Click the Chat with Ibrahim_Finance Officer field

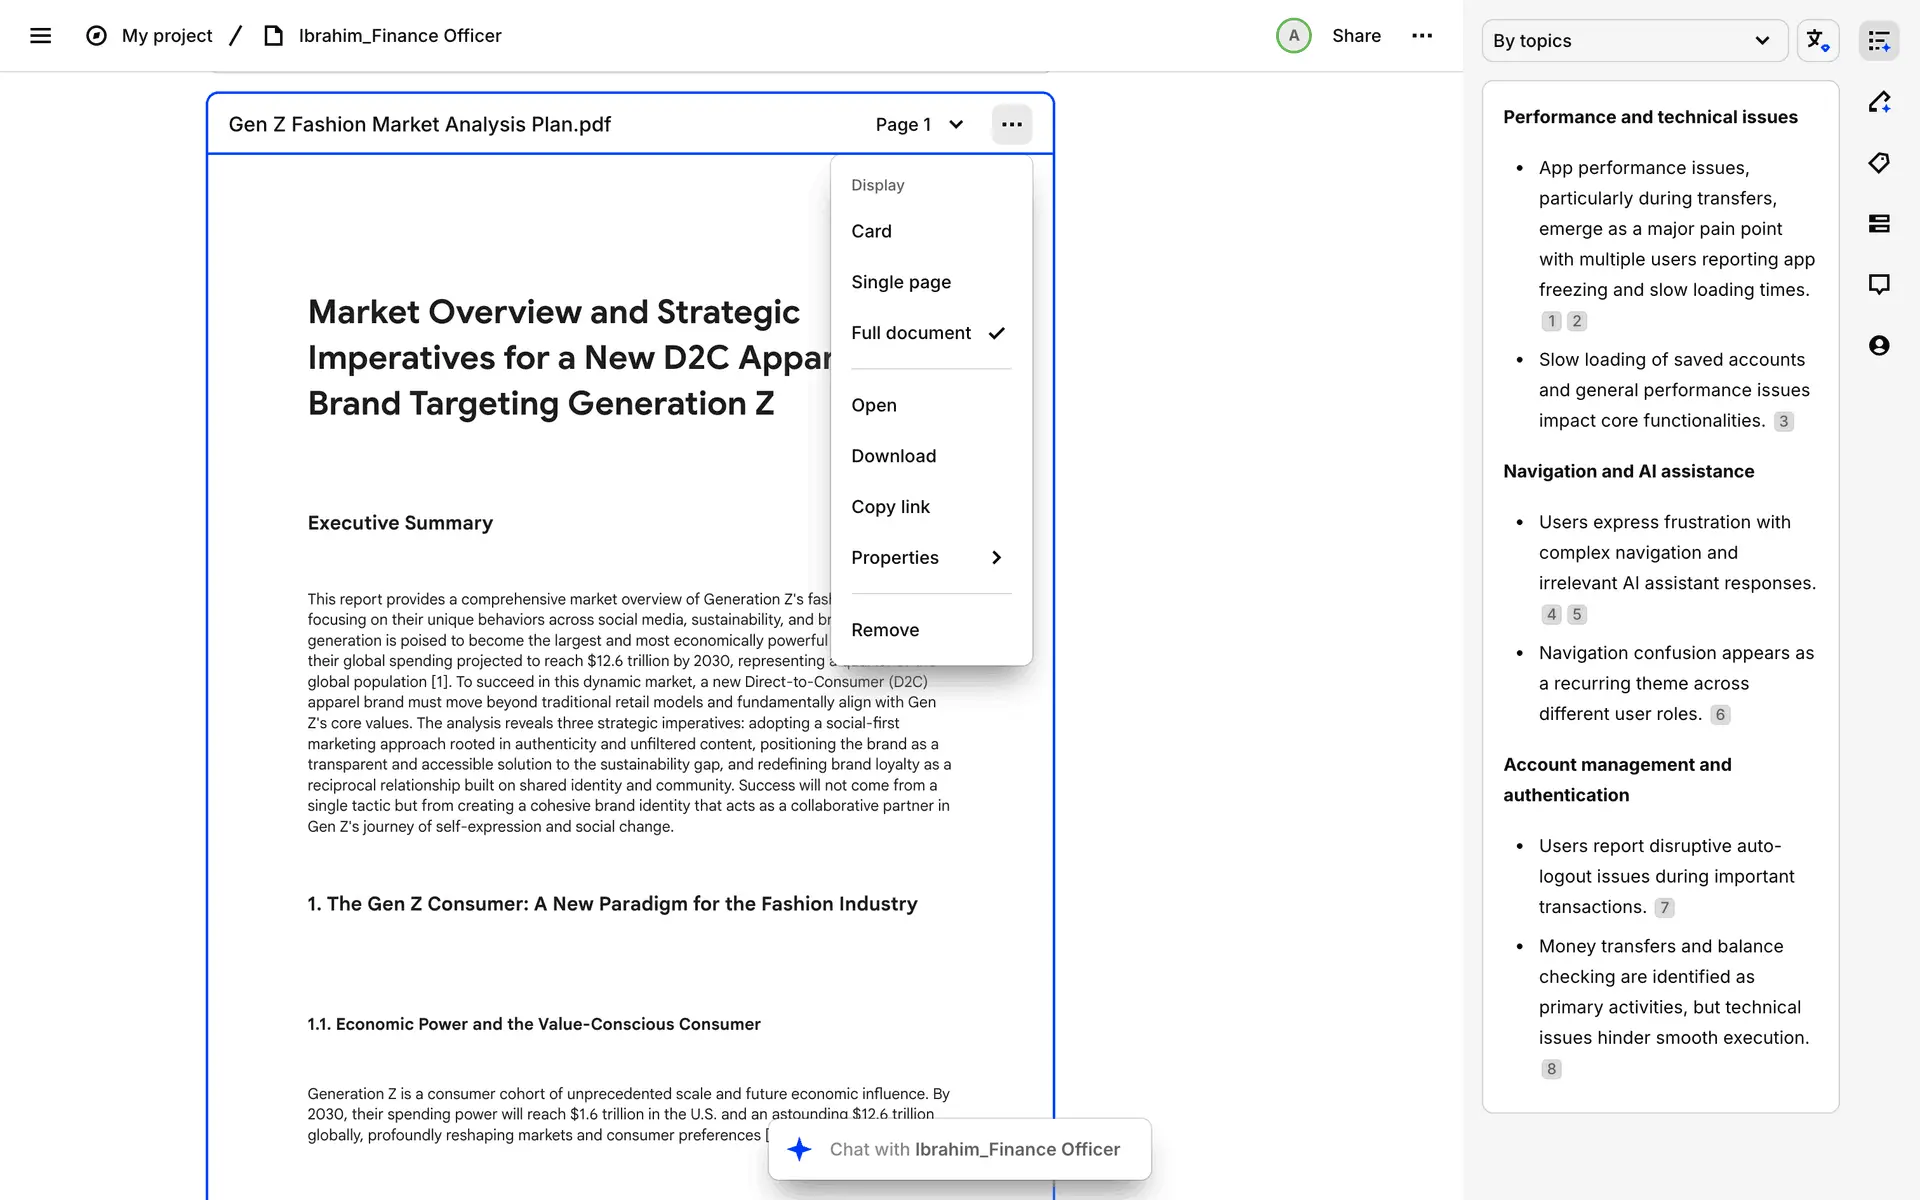point(973,1149)
